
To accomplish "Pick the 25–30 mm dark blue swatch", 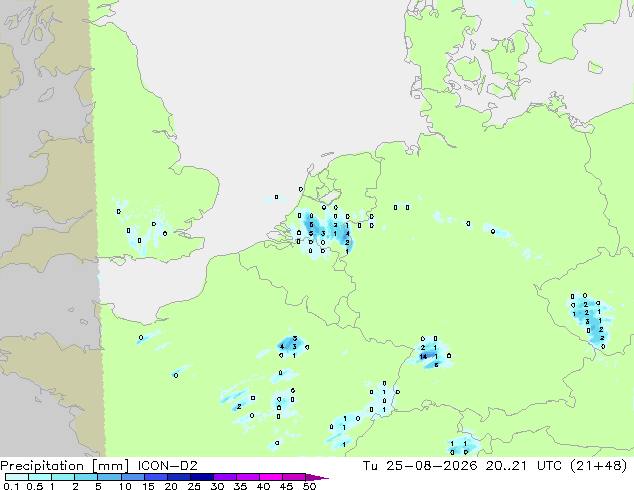I will click(x=202, y=477).
